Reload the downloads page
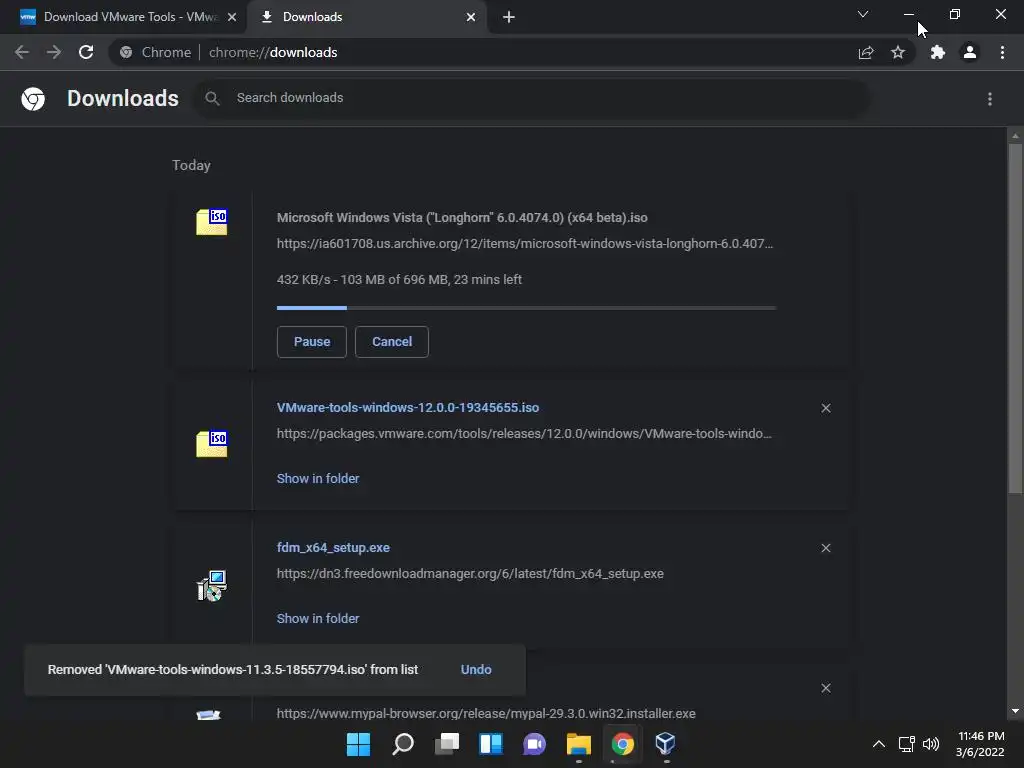 pos(86,52)
